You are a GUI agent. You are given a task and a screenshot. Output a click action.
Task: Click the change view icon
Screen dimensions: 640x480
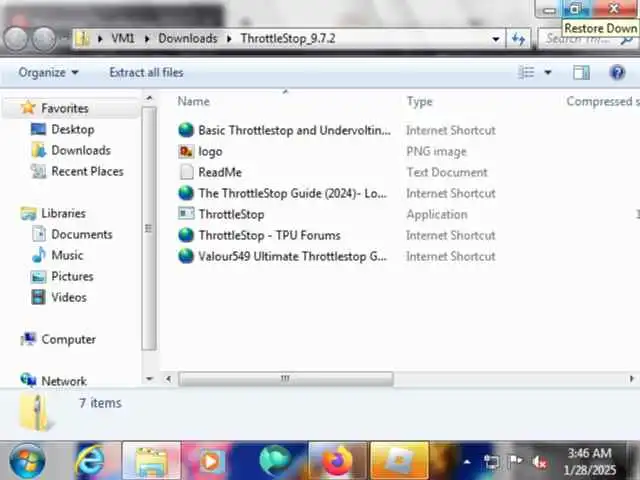point(526,73)
